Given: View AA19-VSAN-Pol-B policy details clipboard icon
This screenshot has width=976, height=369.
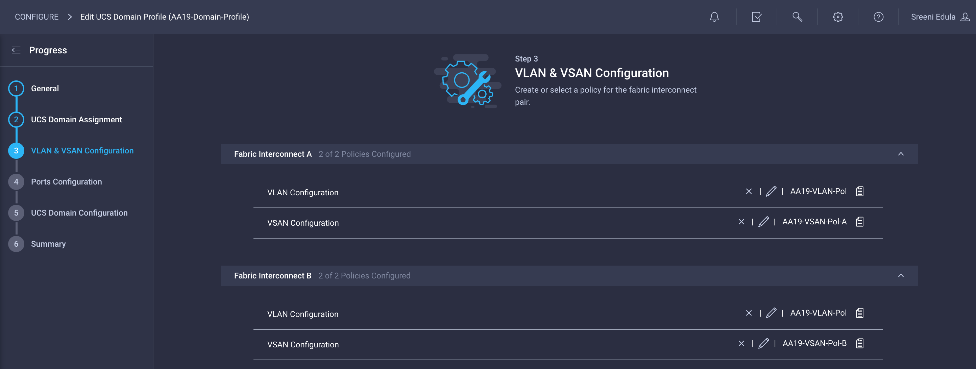Looking at the screenshot, I should point(860,343).
